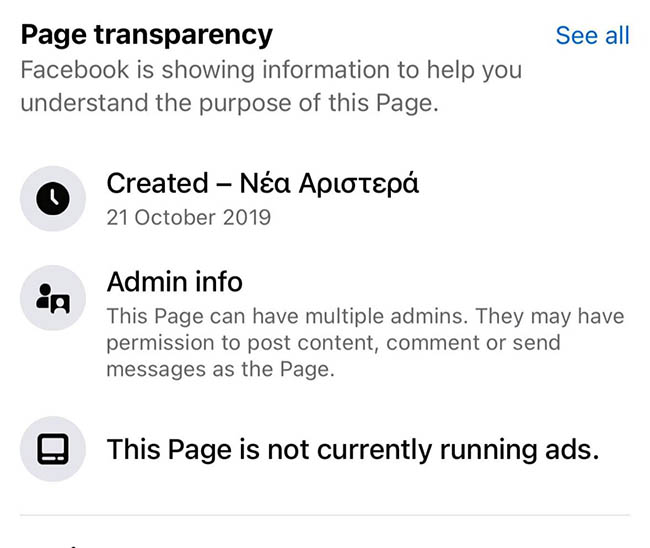Open the See all link
The height and width of the screenshot is (548, 650).
[x=592, y=35]
